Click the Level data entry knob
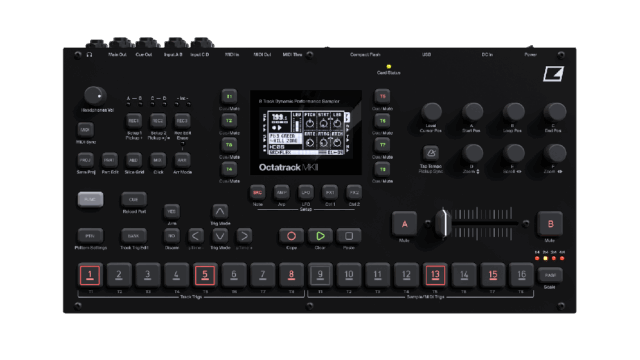The image size is (640, 360). click(x=431, y=112)
